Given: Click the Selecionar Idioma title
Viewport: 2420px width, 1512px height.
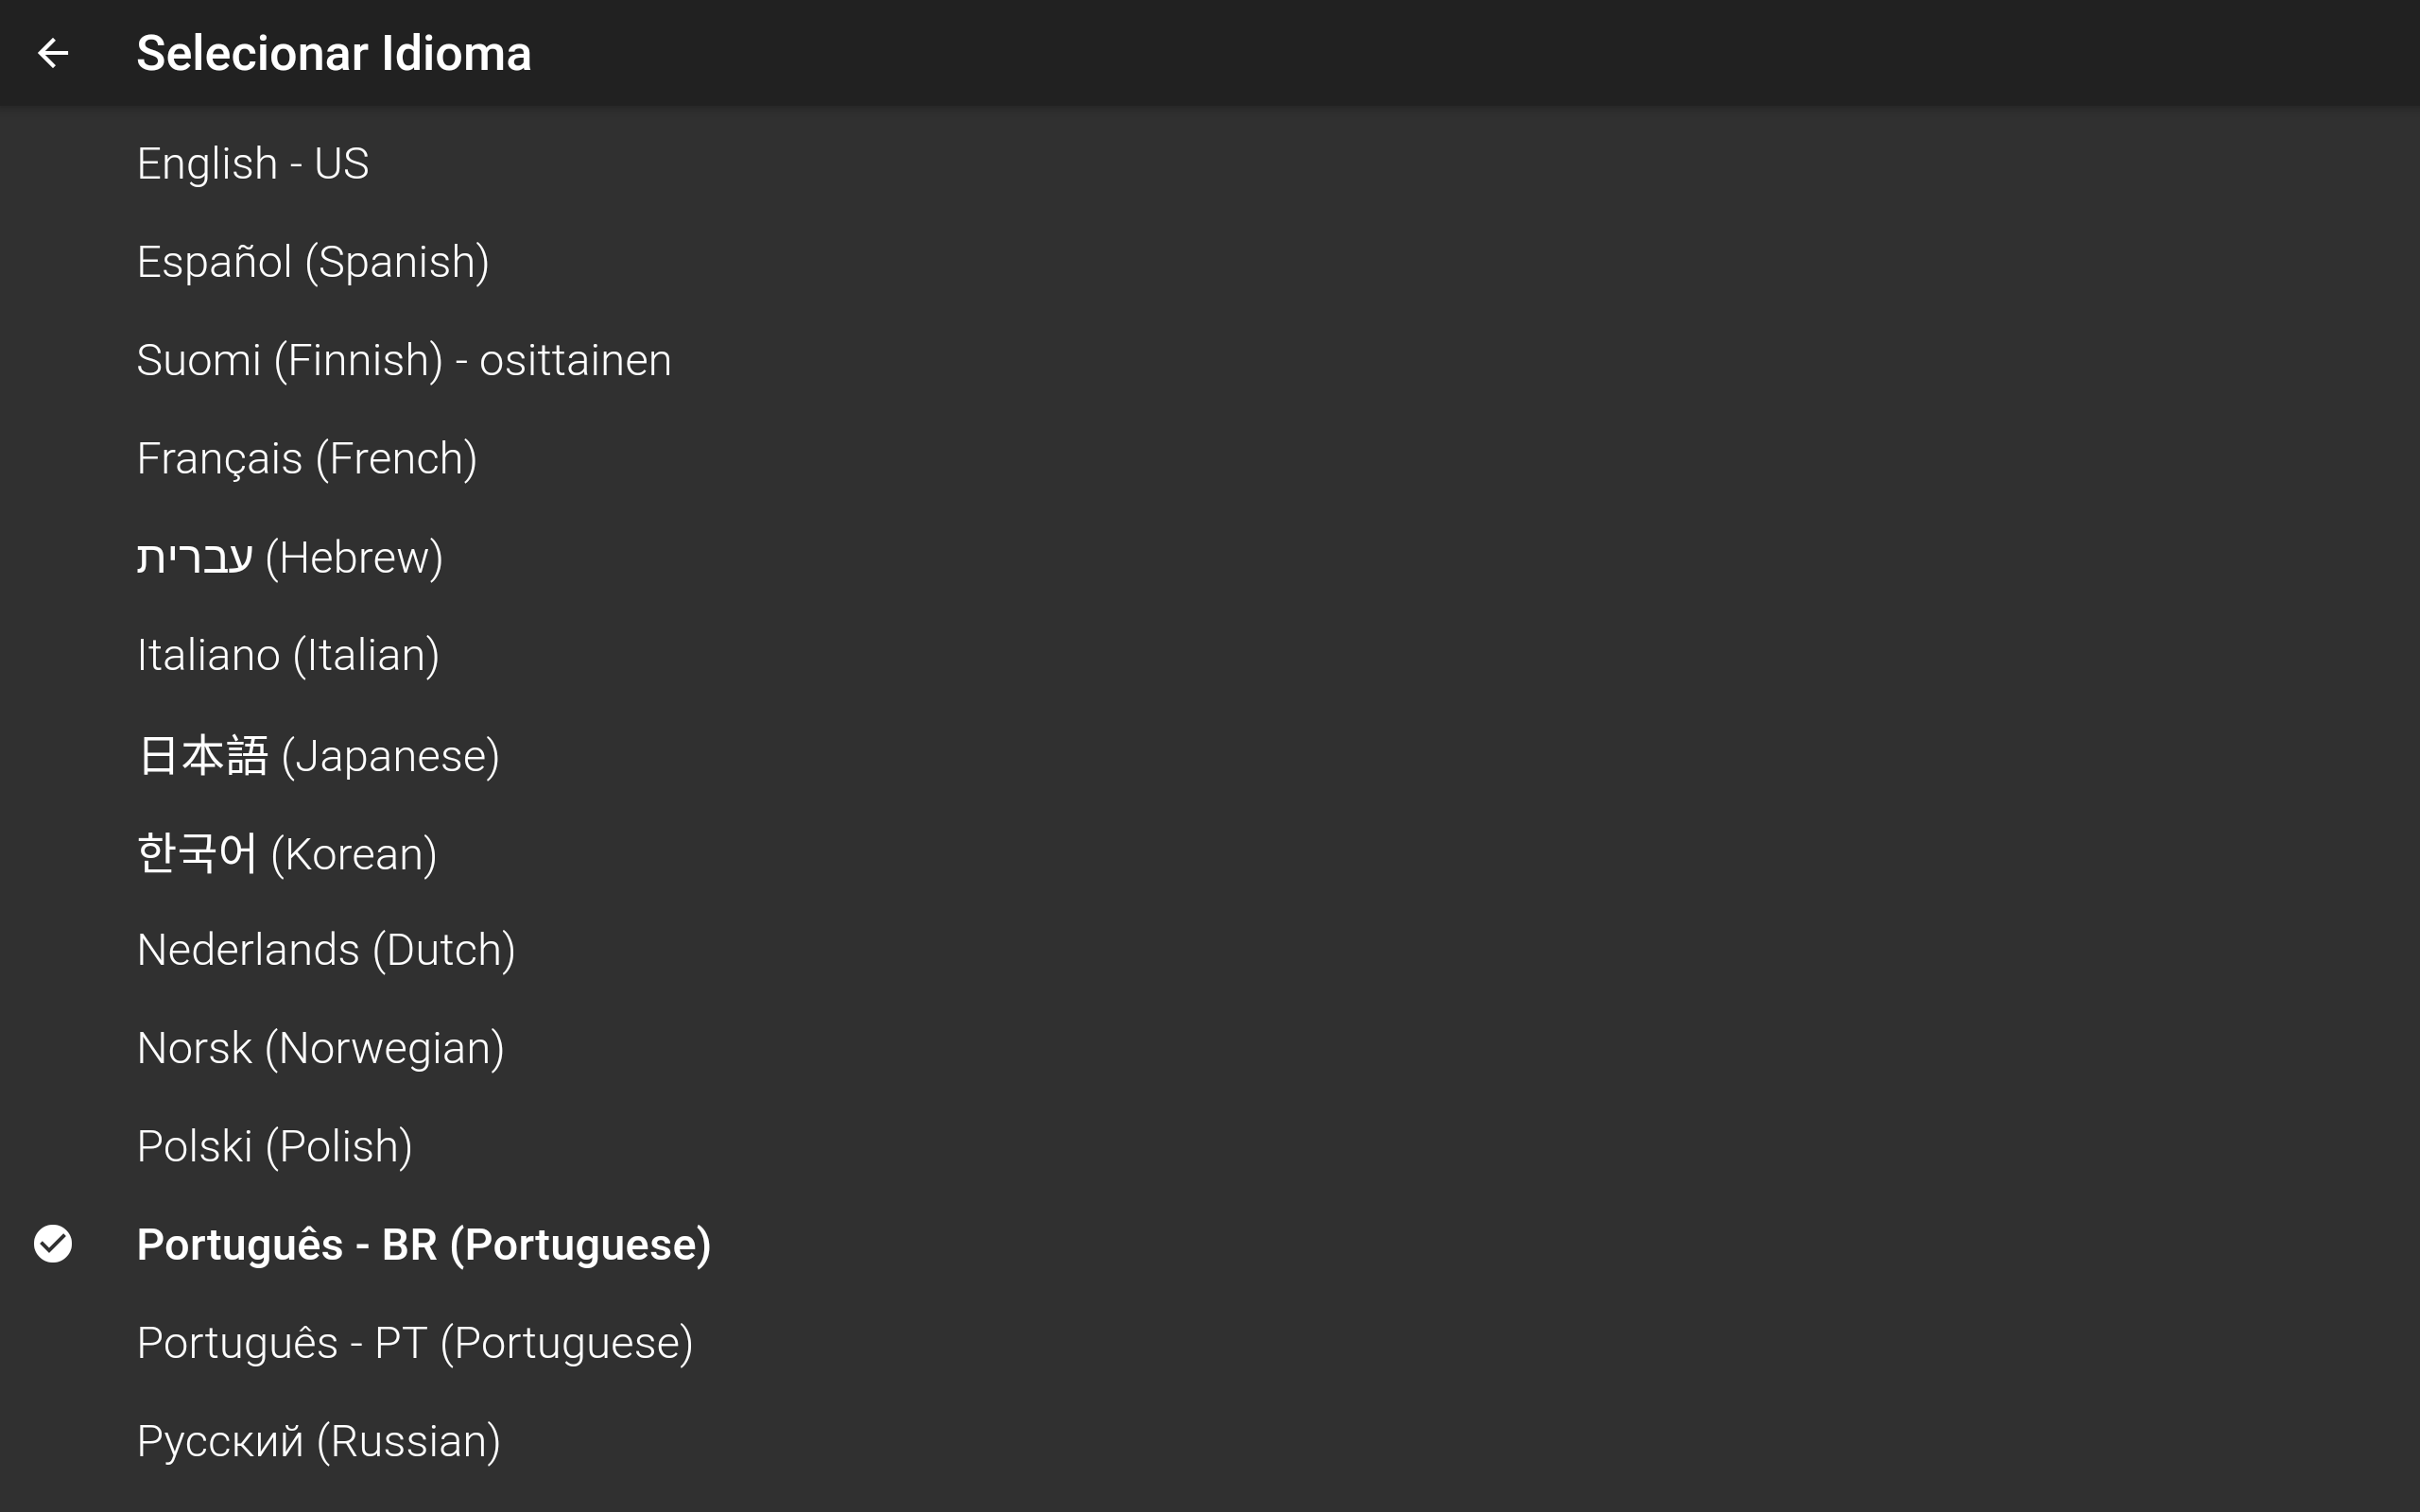Looking at the screenshot, I should (x=333, y=53).
